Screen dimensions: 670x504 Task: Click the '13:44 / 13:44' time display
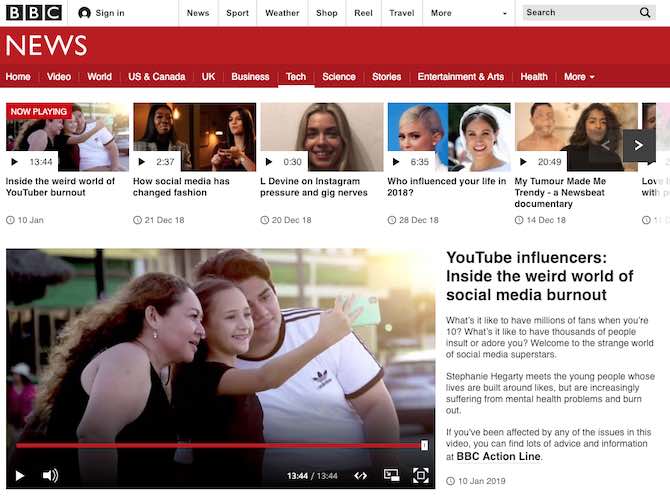[312, 476]
